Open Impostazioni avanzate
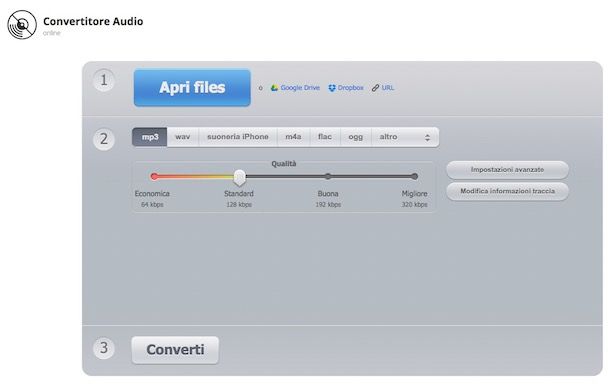The height and width of the screenshot is (391, 610). (x=507, y=170)
